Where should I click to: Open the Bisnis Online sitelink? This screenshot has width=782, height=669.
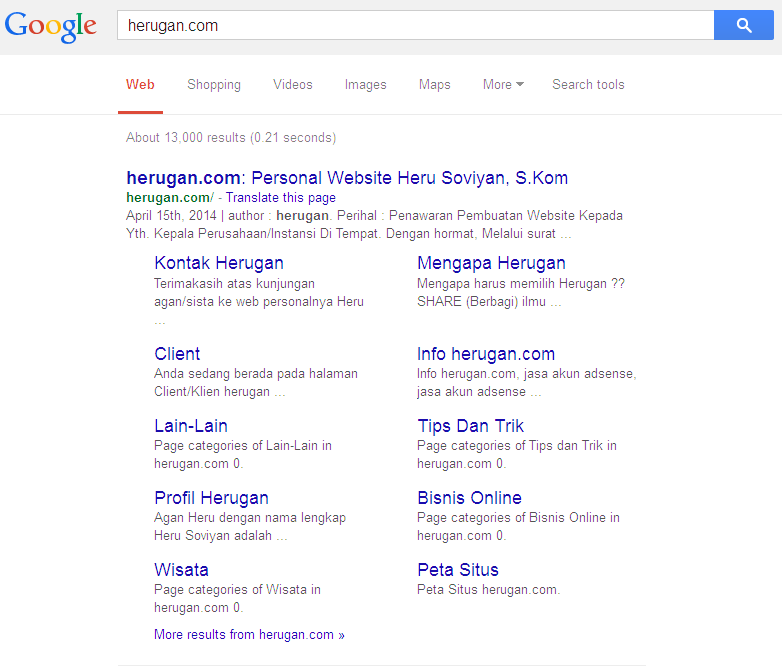tap(469, 498)
